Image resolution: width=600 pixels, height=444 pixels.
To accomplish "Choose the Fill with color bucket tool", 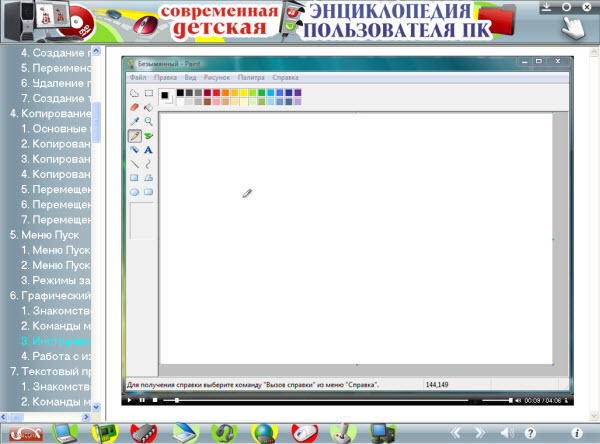I will click(148, 107).
